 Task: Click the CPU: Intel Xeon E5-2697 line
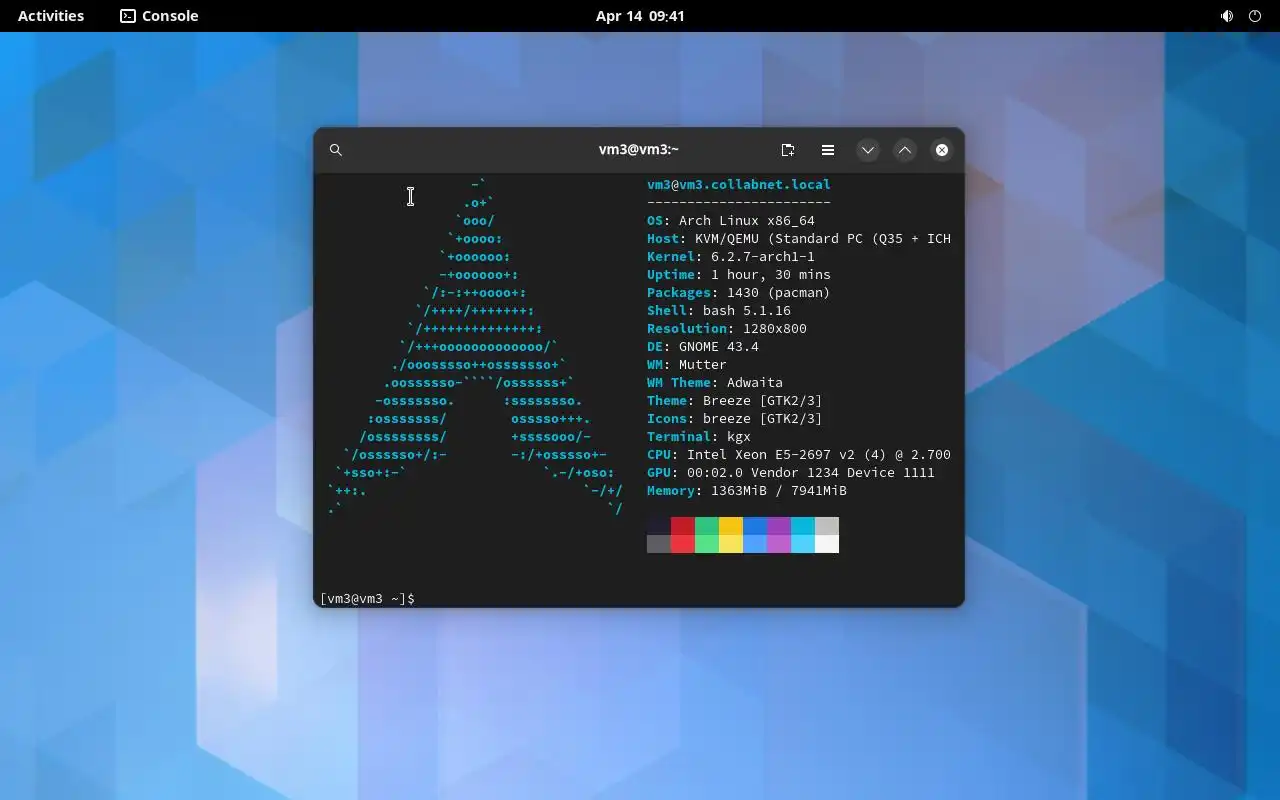[799, 455]
